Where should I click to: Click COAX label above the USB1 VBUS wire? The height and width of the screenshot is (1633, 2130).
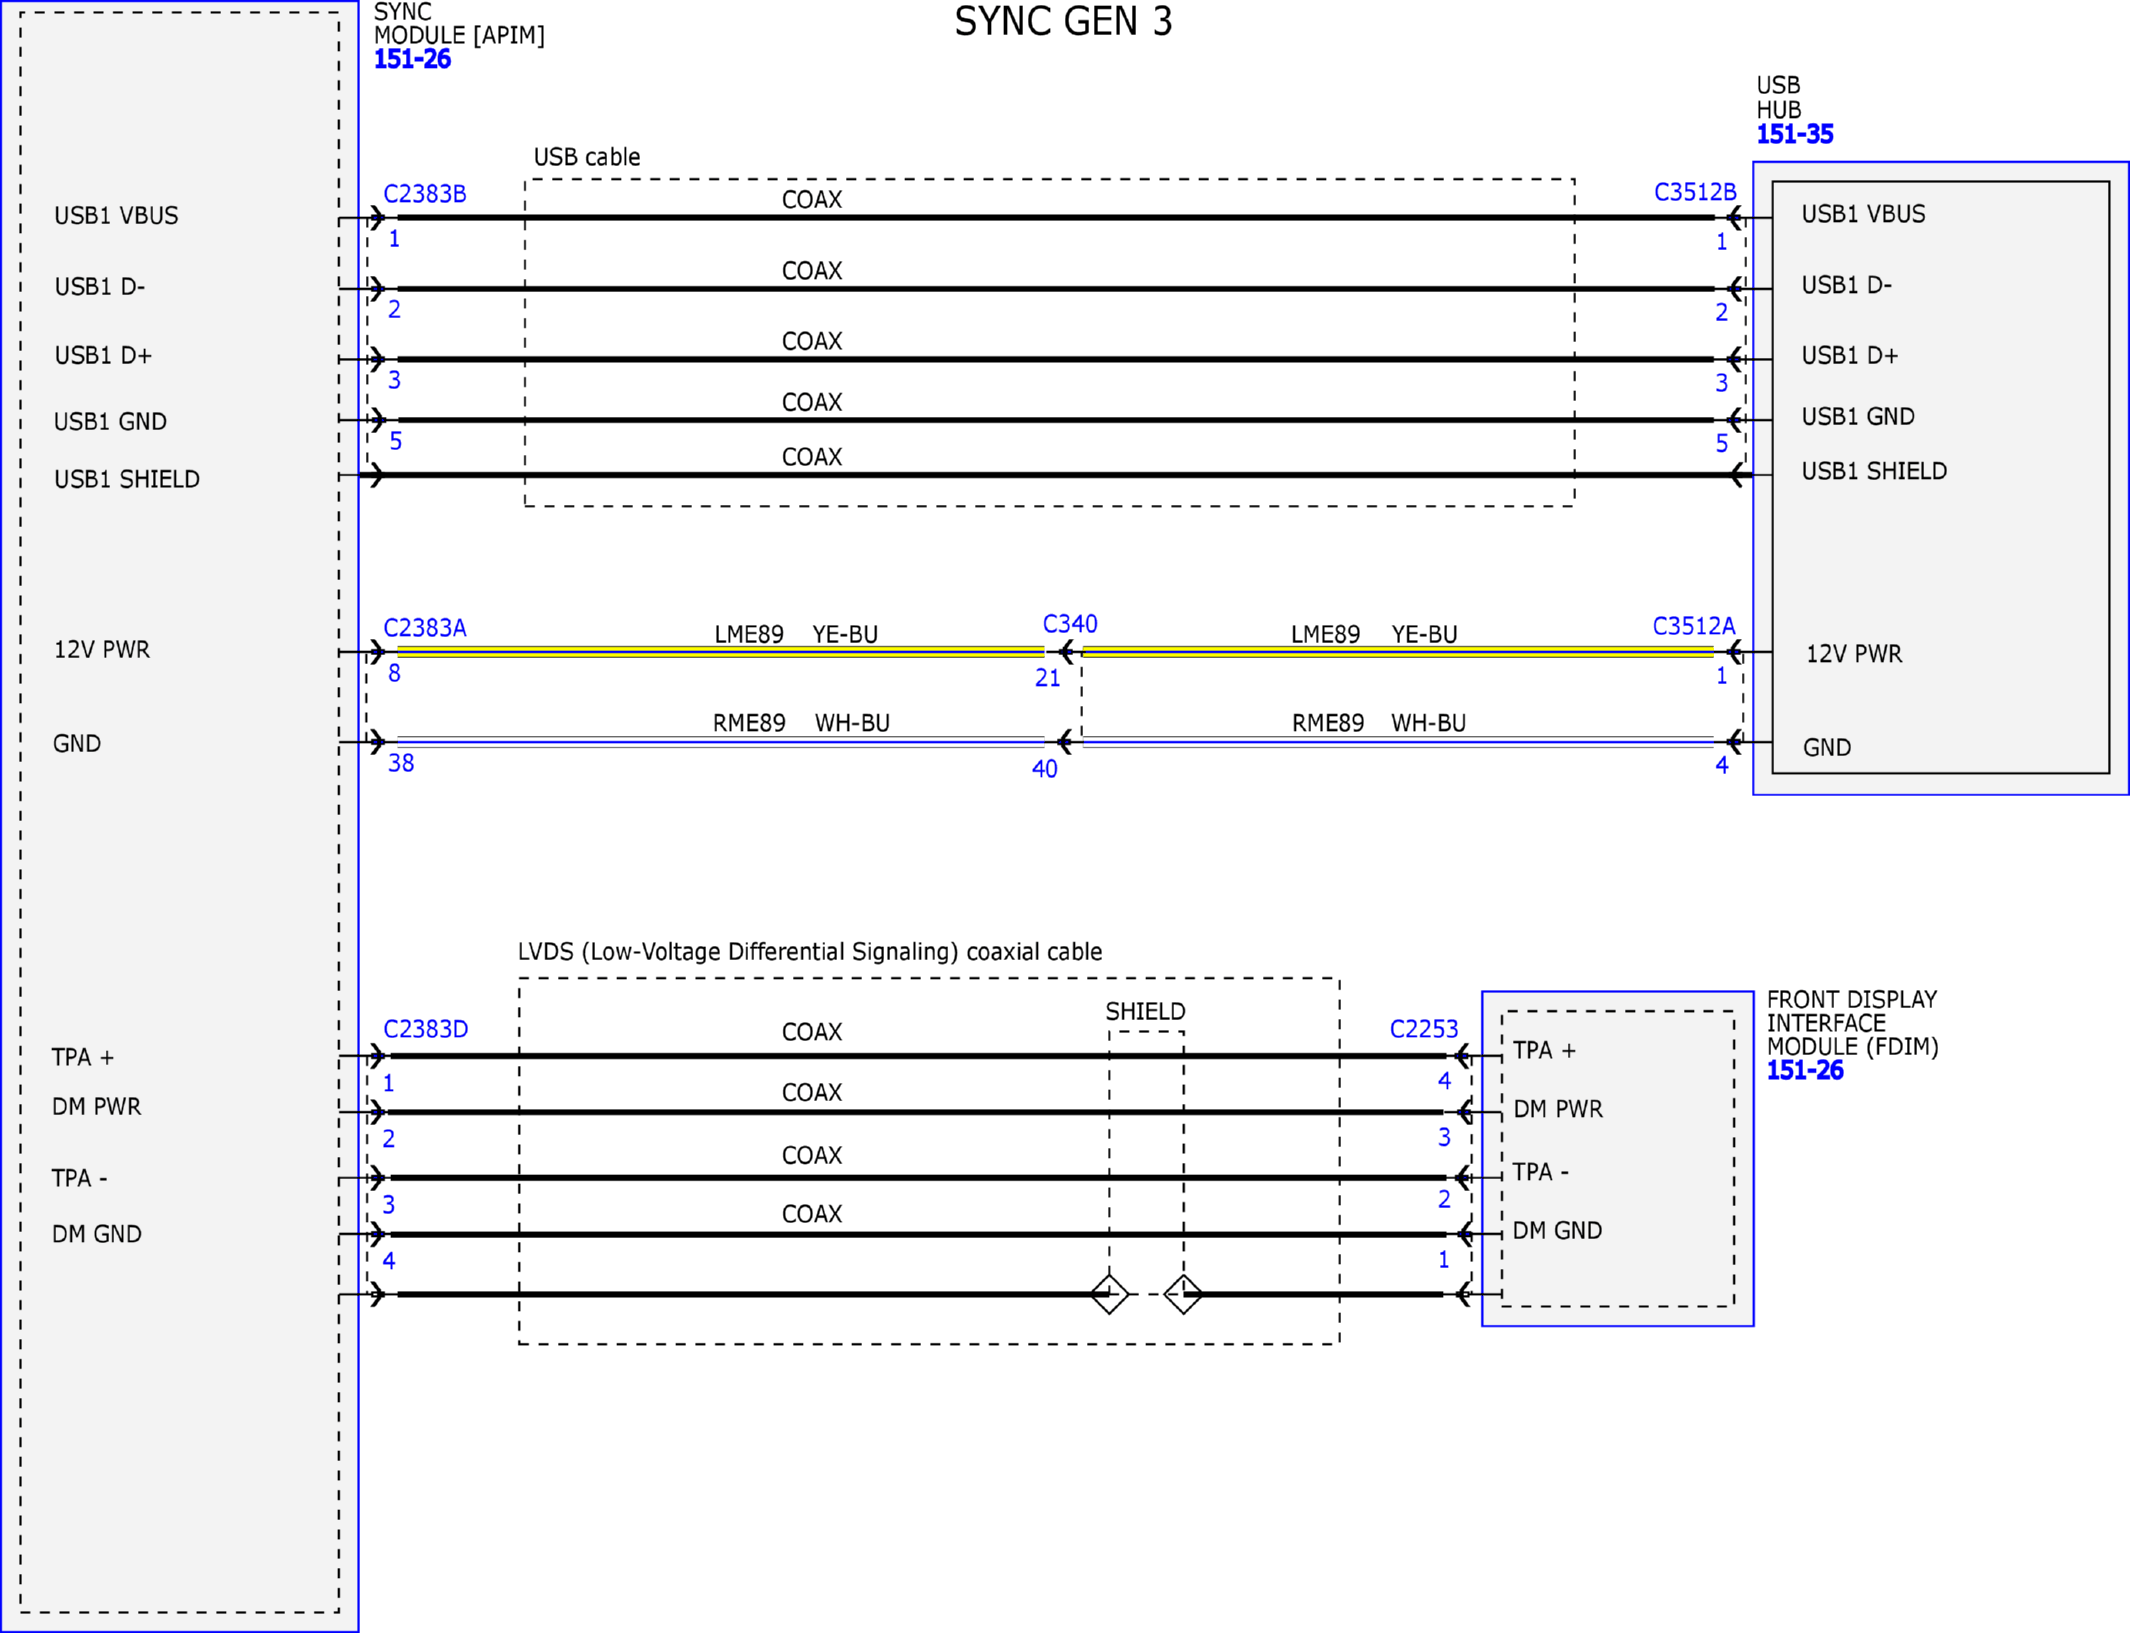tap(812, 200)
